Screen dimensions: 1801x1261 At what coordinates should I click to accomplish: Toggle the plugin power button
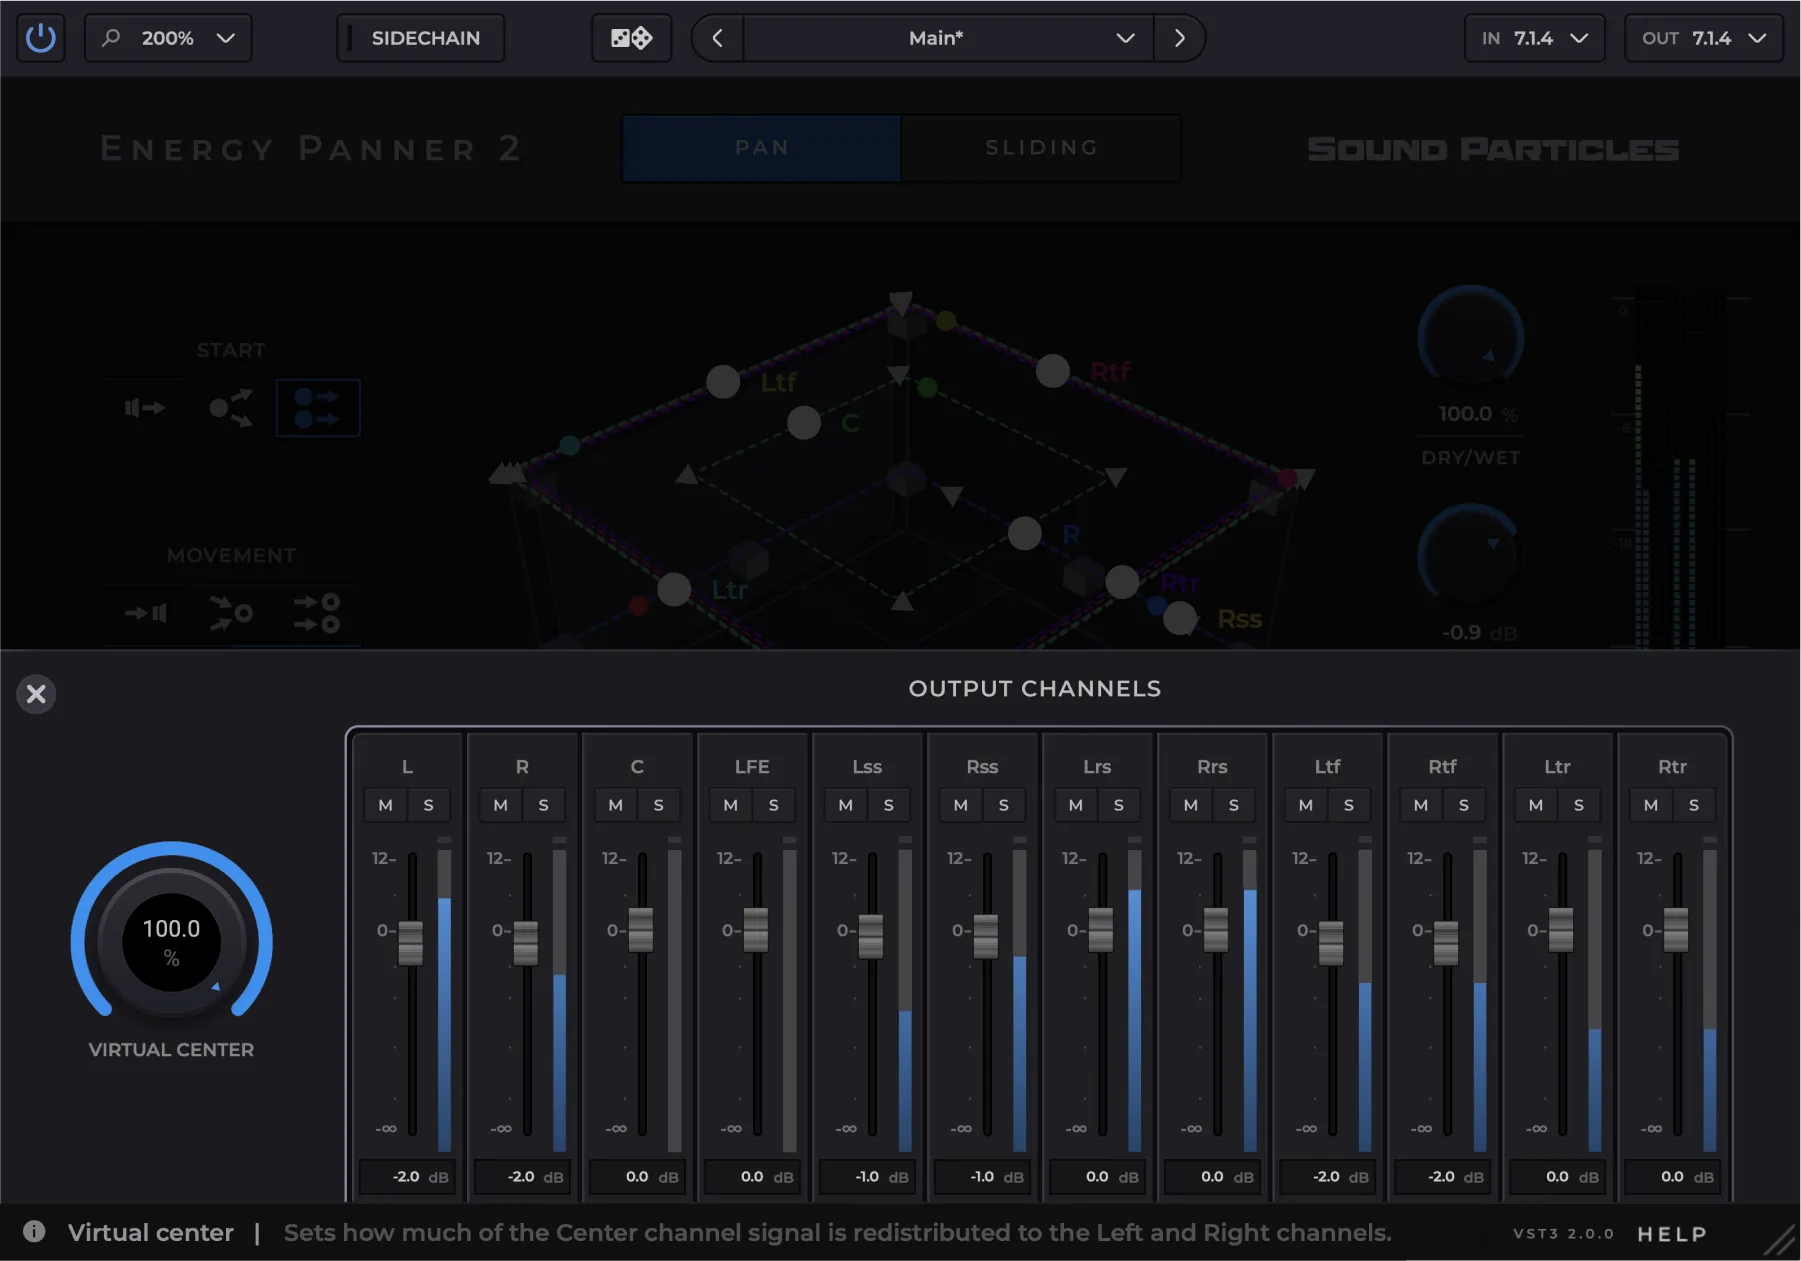41,38
